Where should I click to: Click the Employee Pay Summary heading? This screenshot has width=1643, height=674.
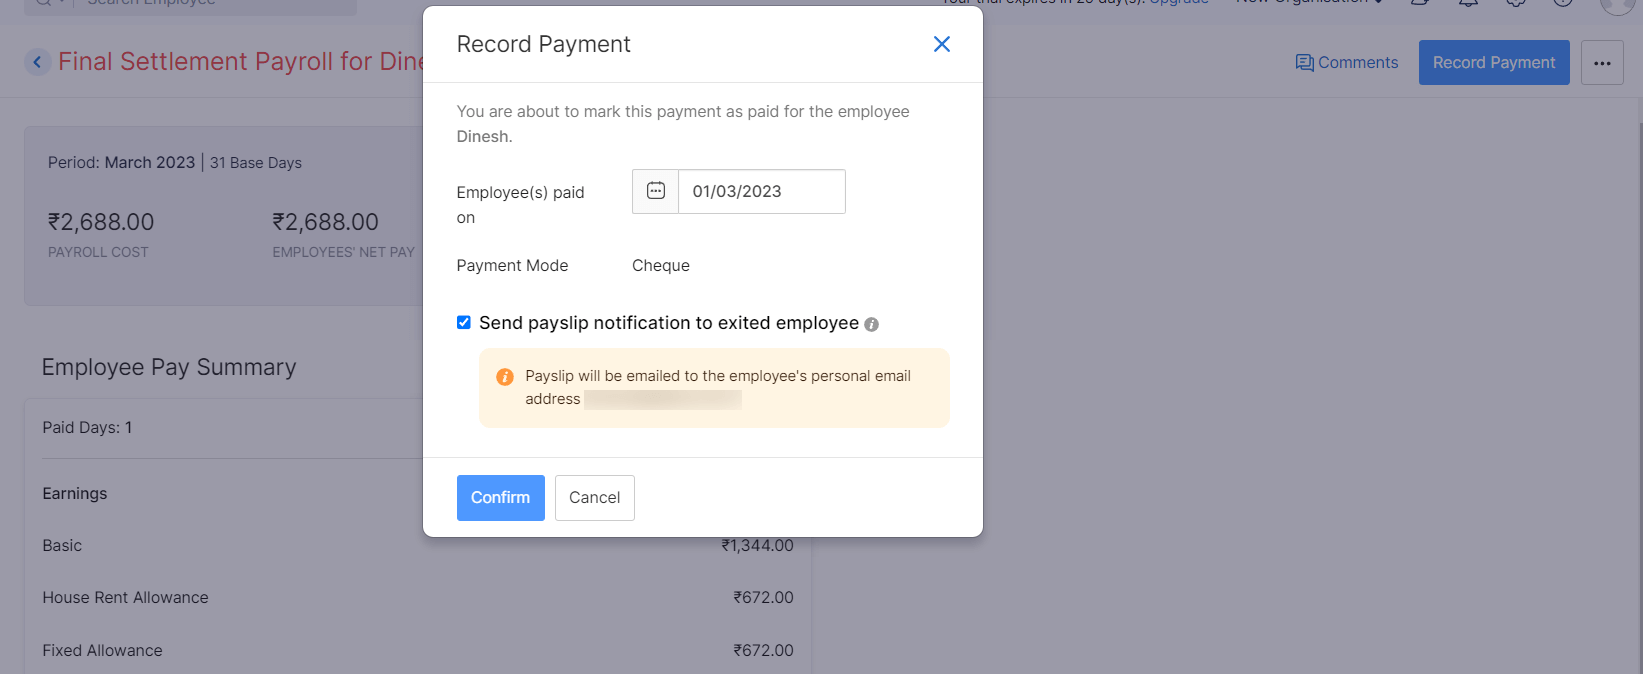pos(169,367)
